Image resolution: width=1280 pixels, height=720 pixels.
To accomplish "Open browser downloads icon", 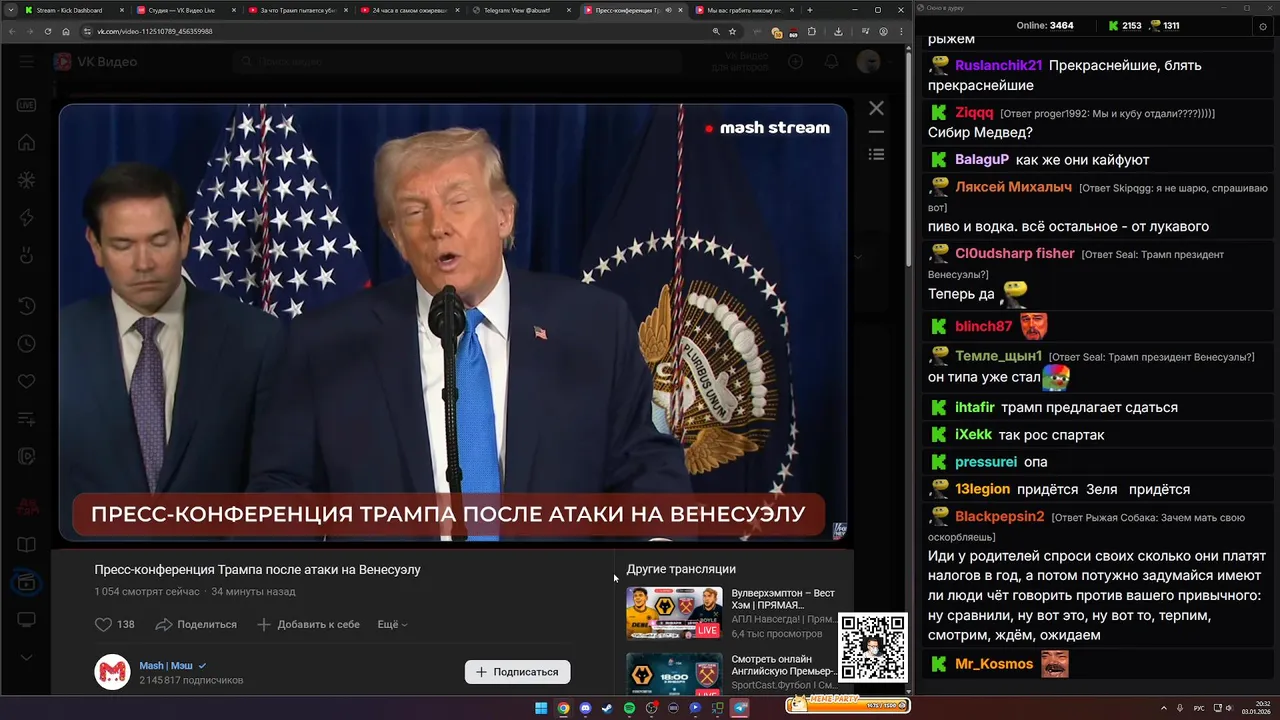I will 838,31.
